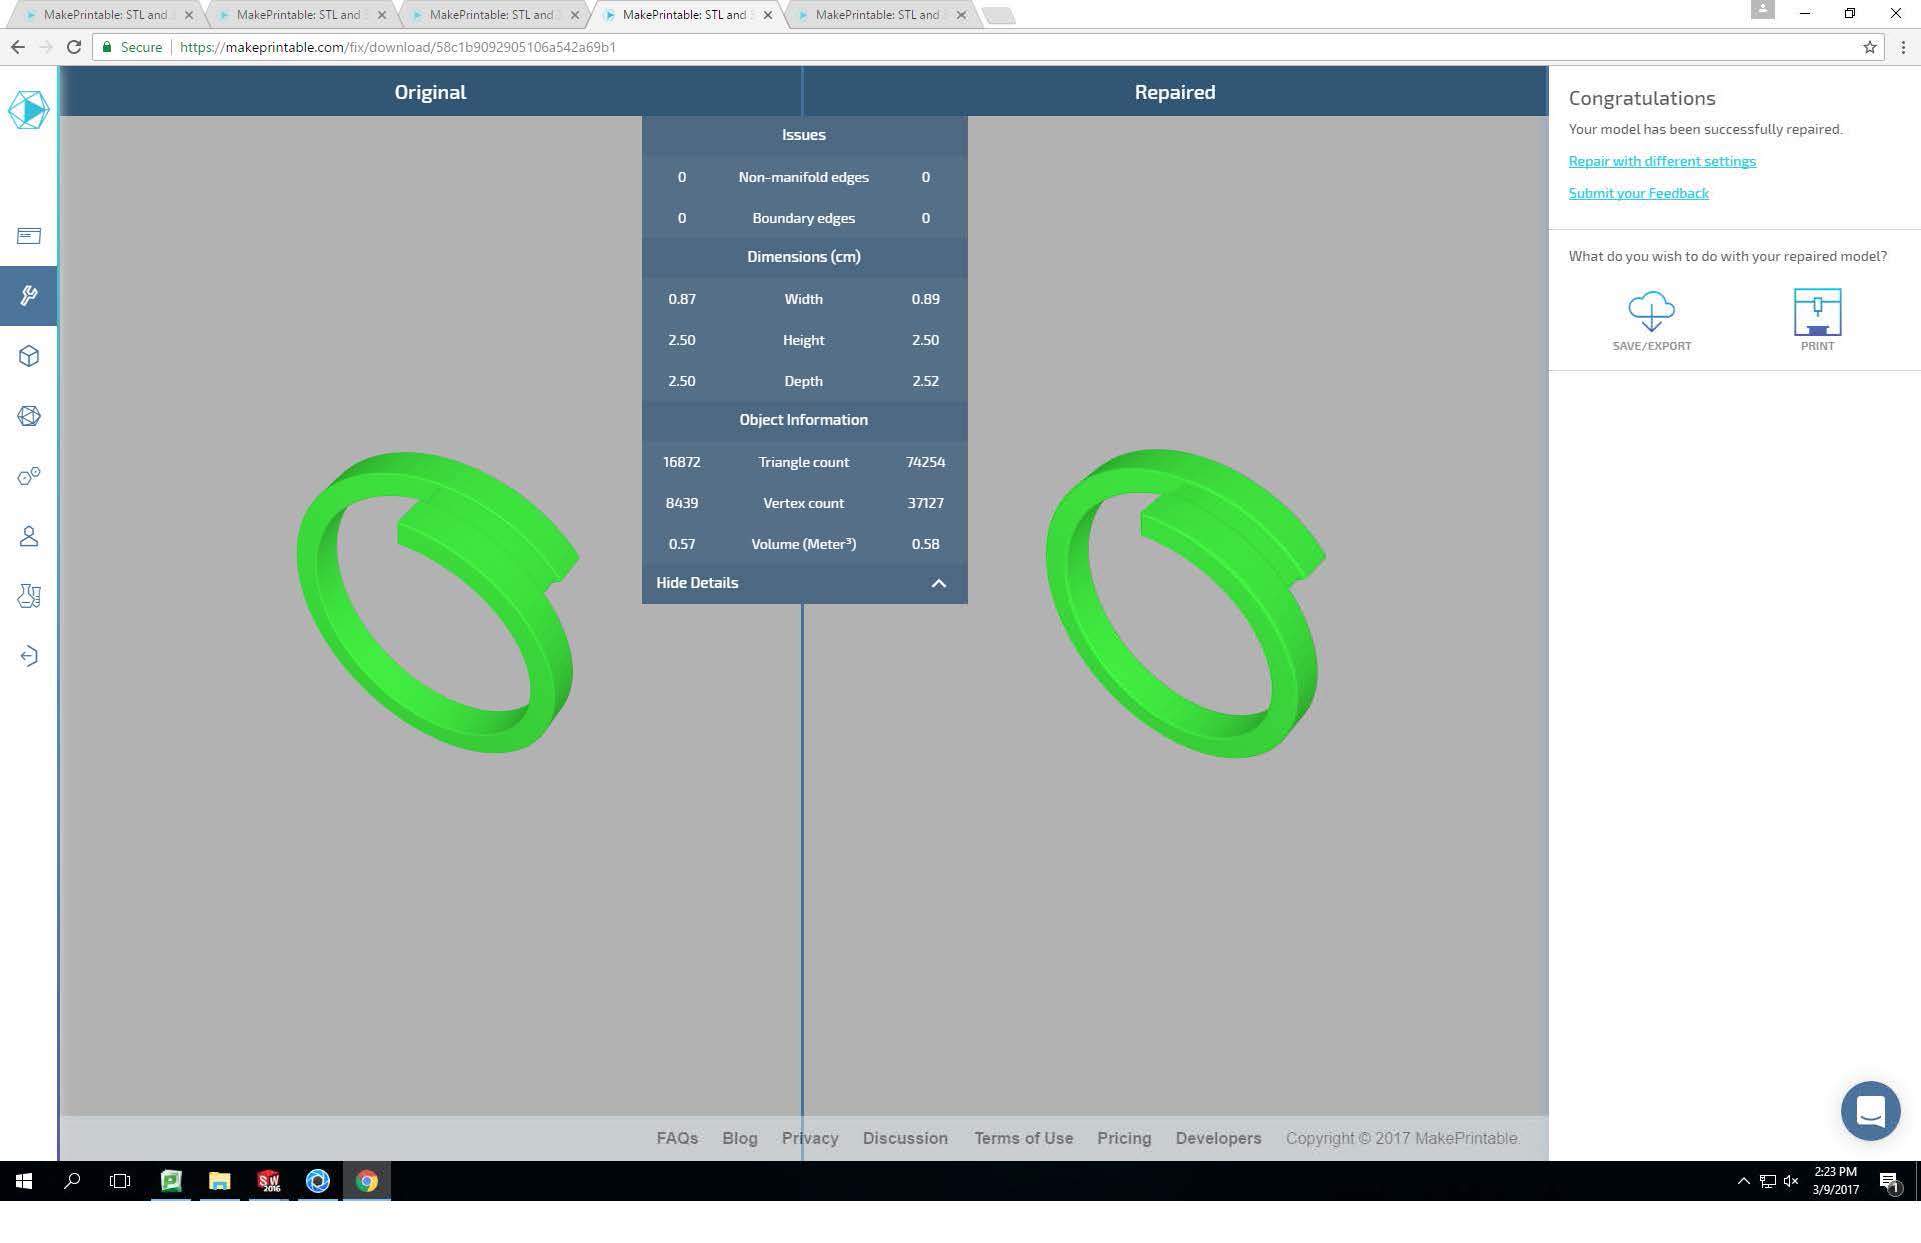Click the Print 3D printer icon
The width and height of the screenshot is (1921, 1243).
1816,312
